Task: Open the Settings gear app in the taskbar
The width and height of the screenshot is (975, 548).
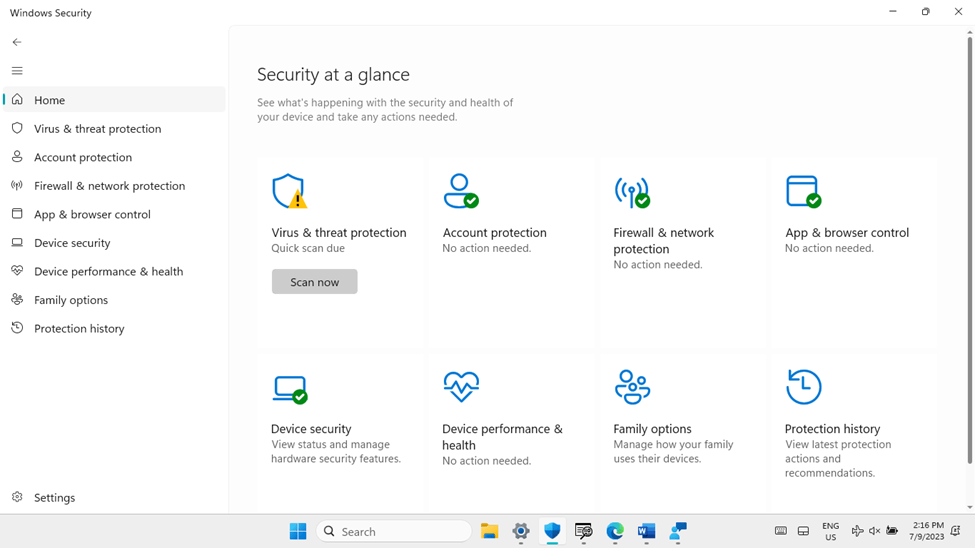Action: click(520, 531)
